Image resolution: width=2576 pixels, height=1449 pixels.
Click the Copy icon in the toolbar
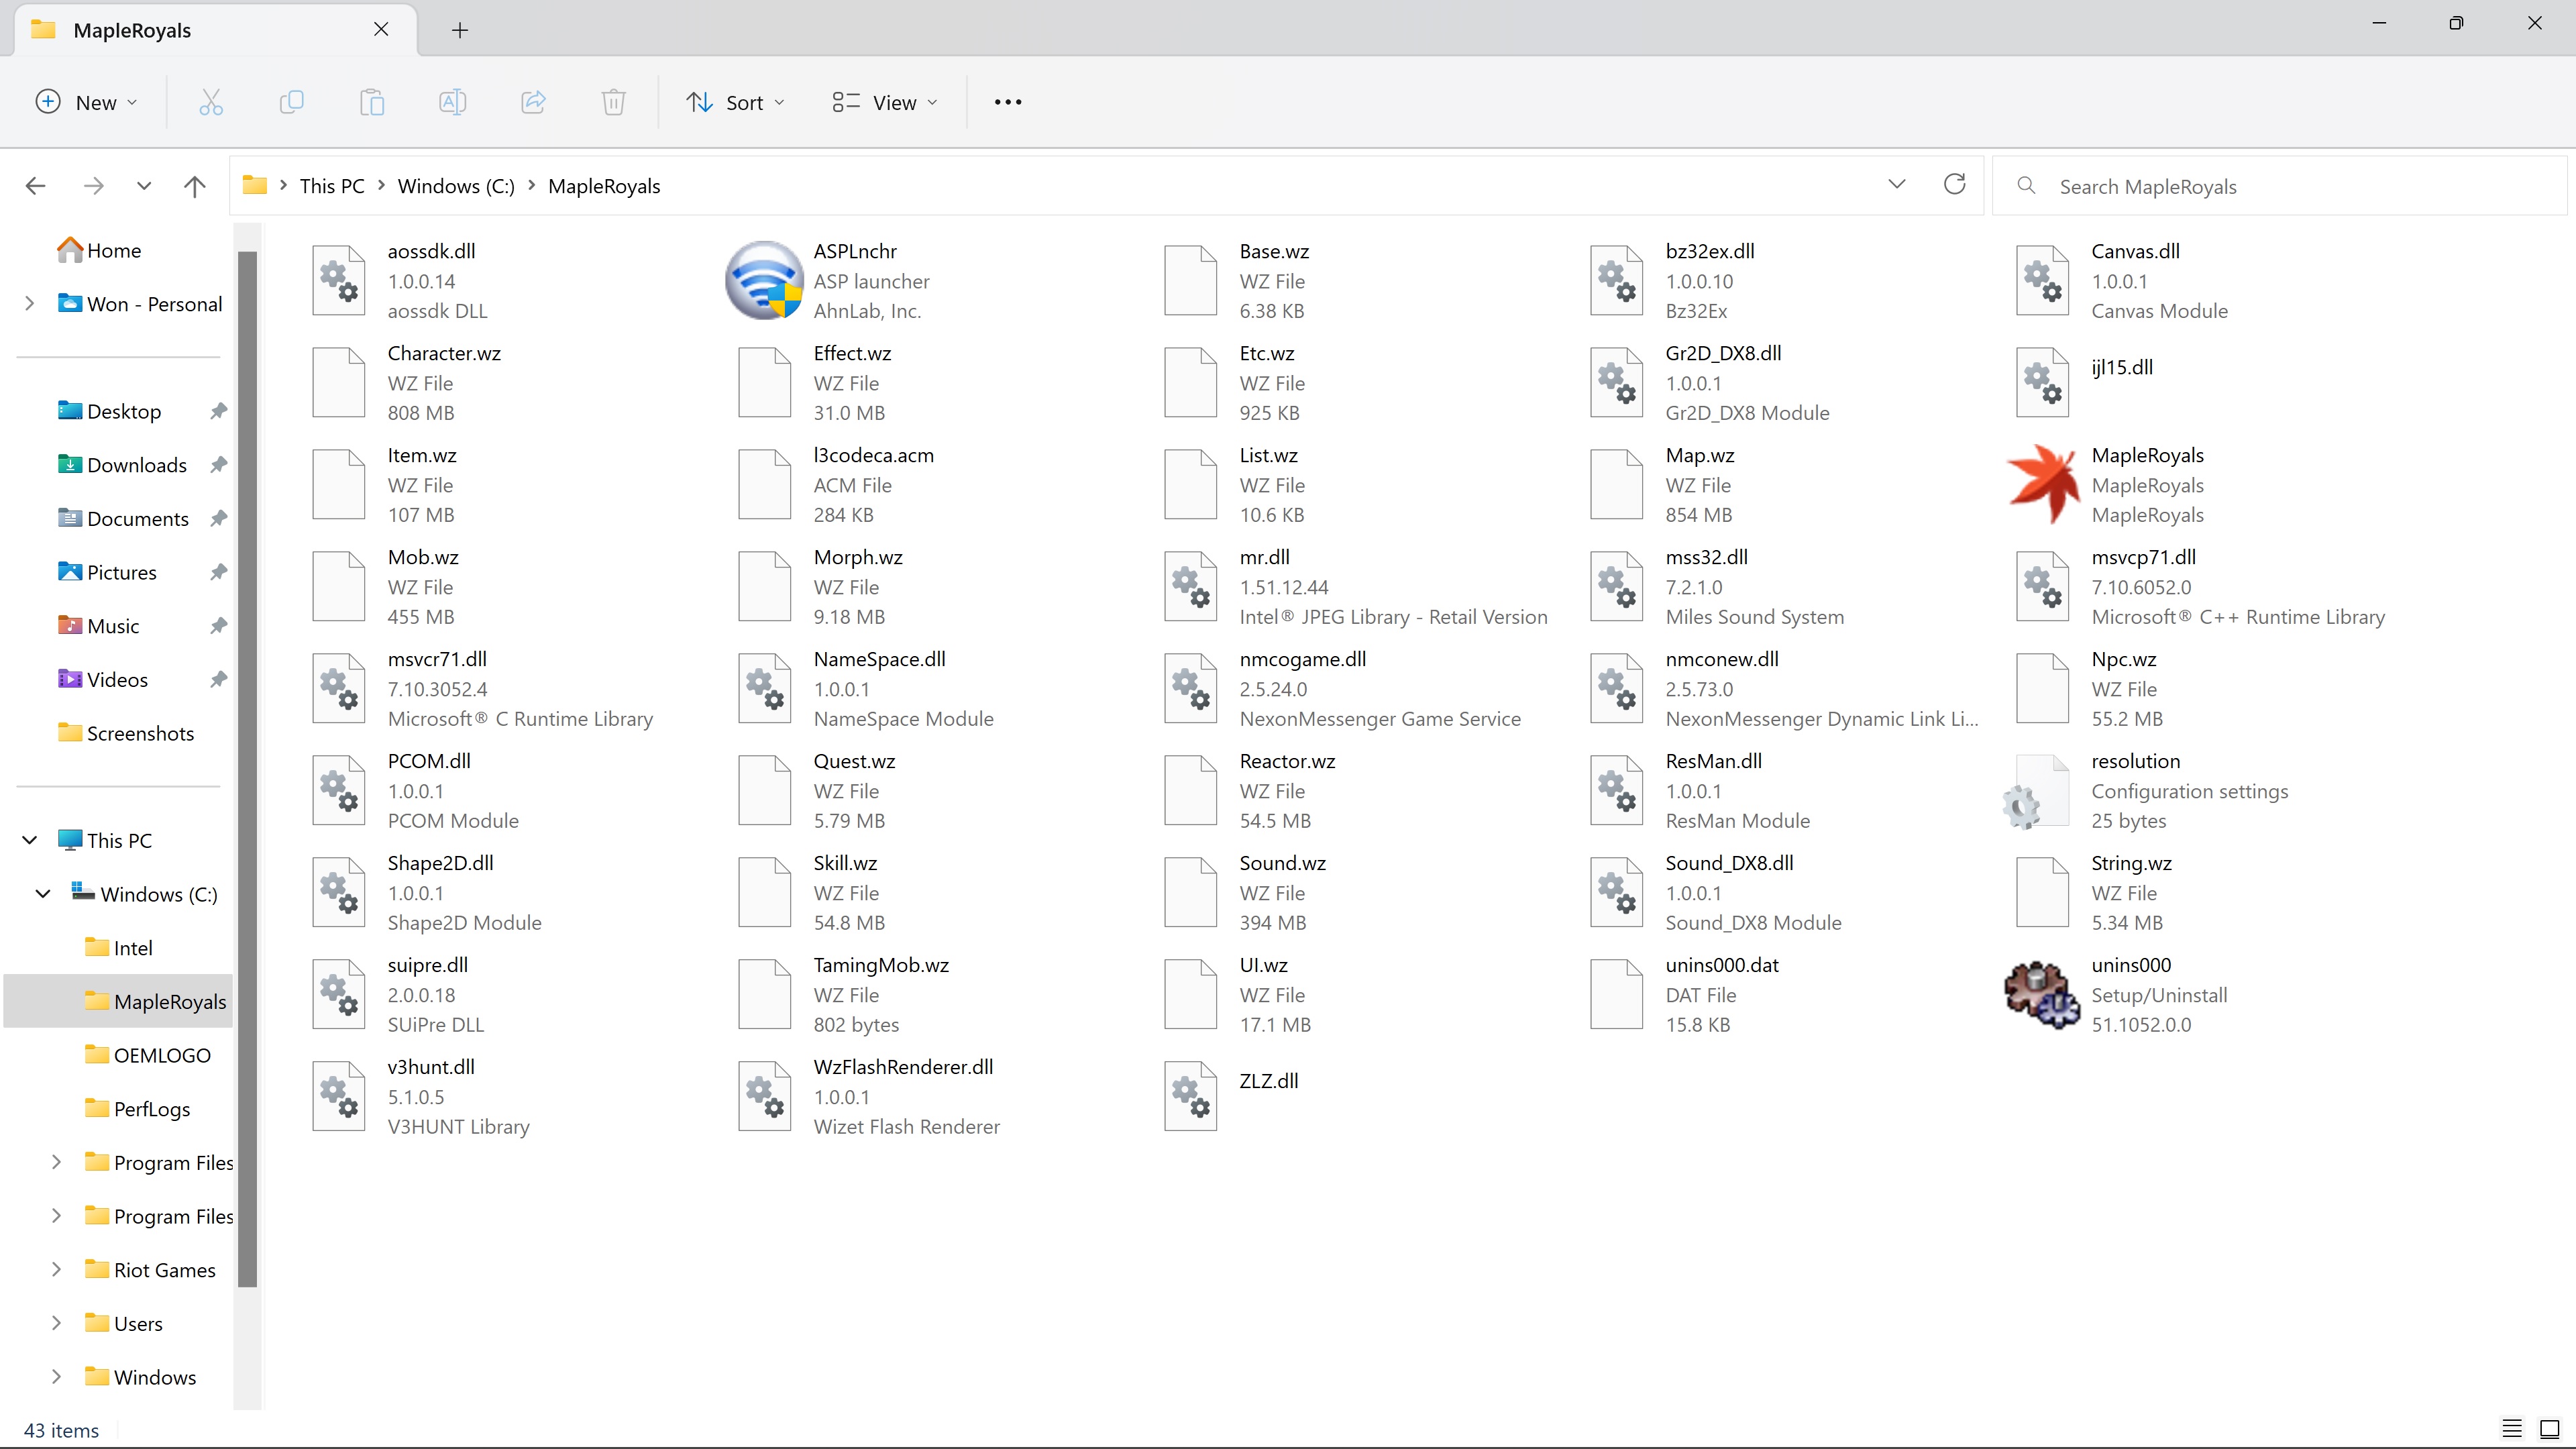tap(291, 101)
